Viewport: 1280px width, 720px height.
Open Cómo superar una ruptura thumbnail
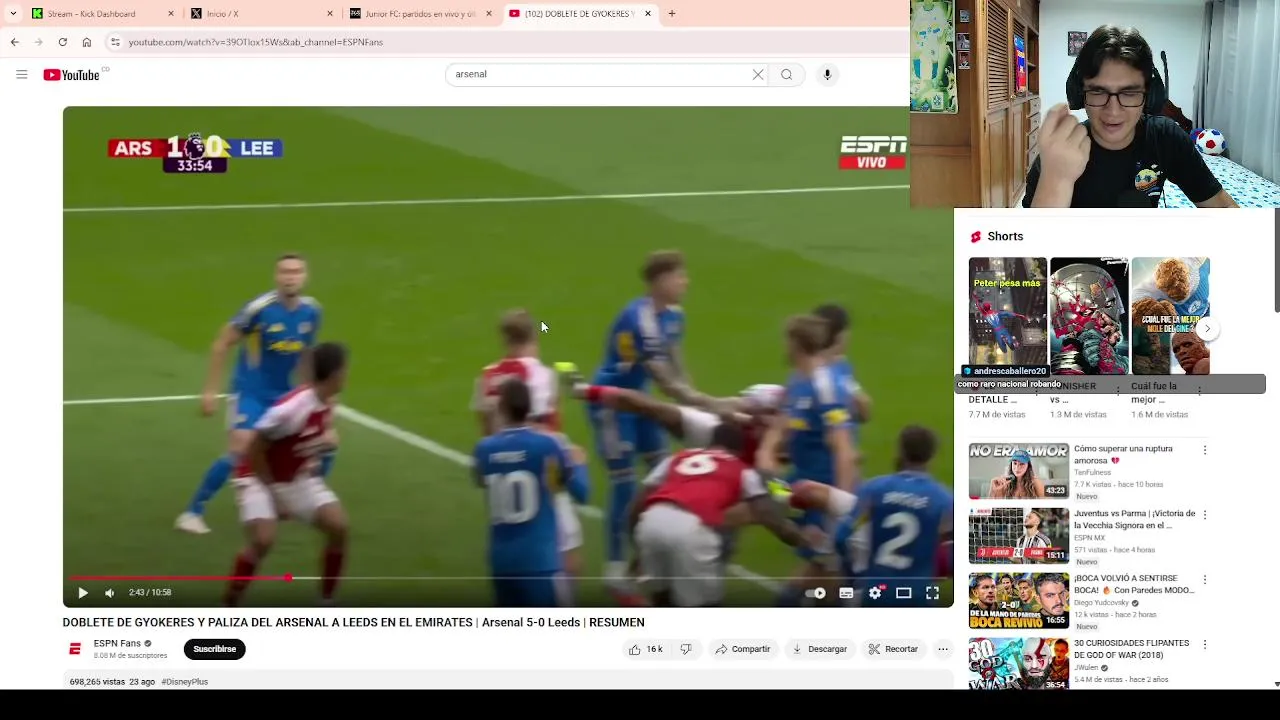(1018, 472)
